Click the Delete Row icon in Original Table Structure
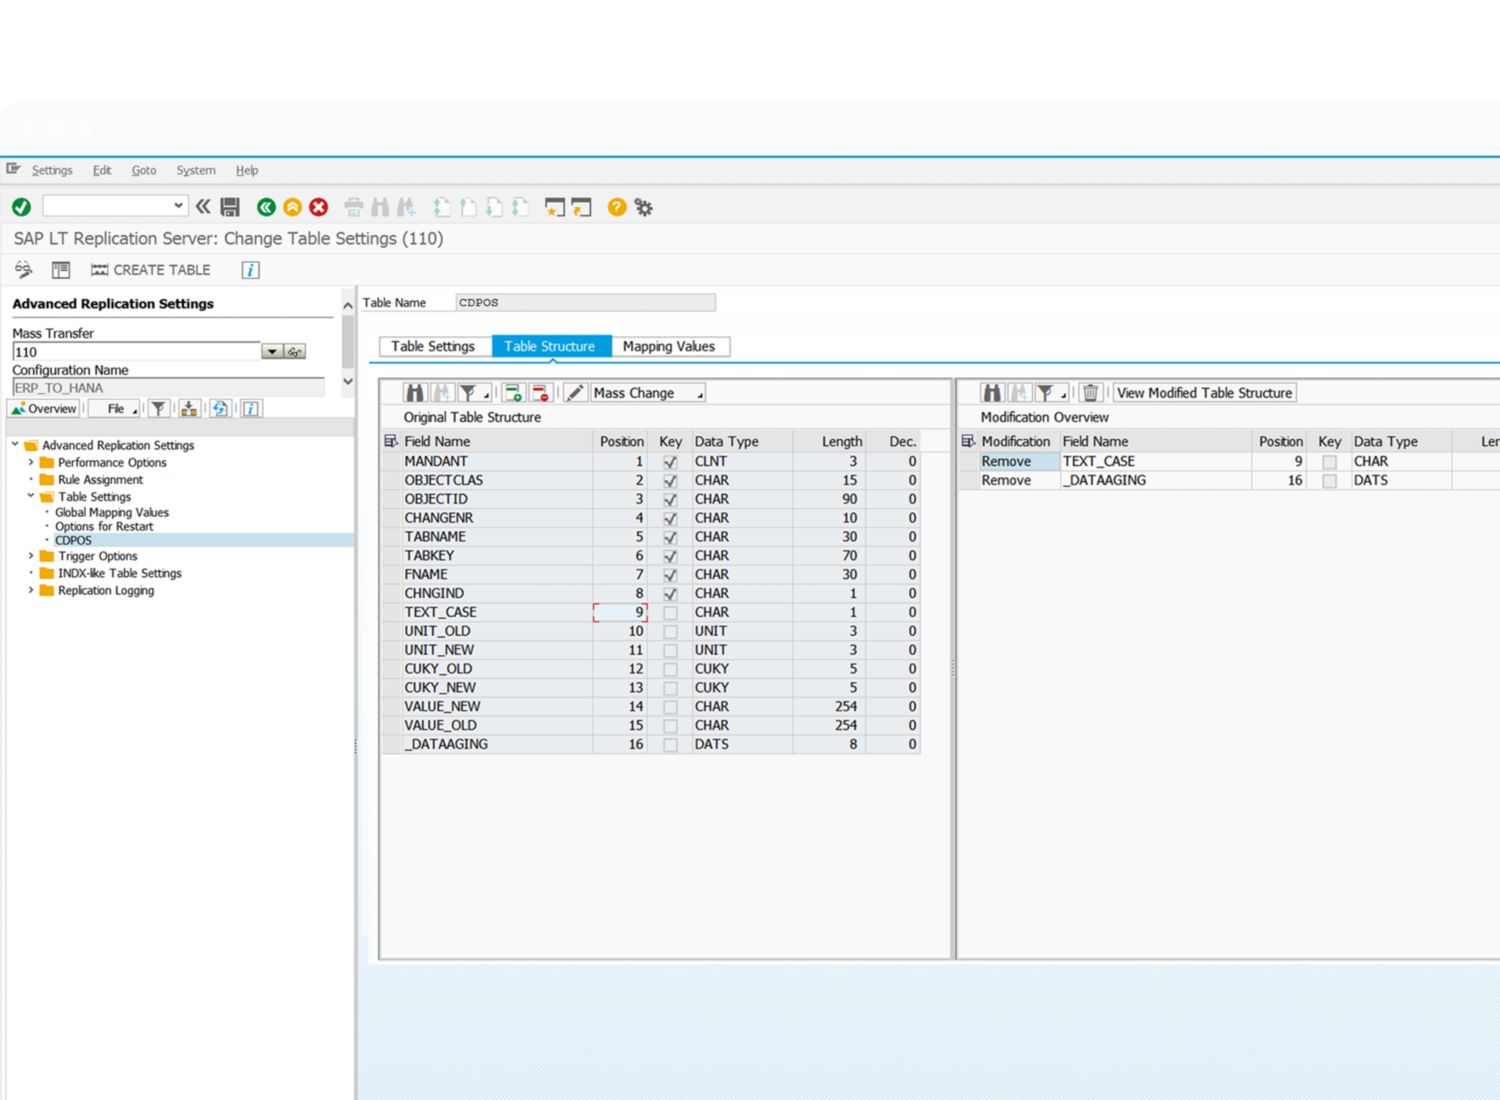 click(540, 393)
